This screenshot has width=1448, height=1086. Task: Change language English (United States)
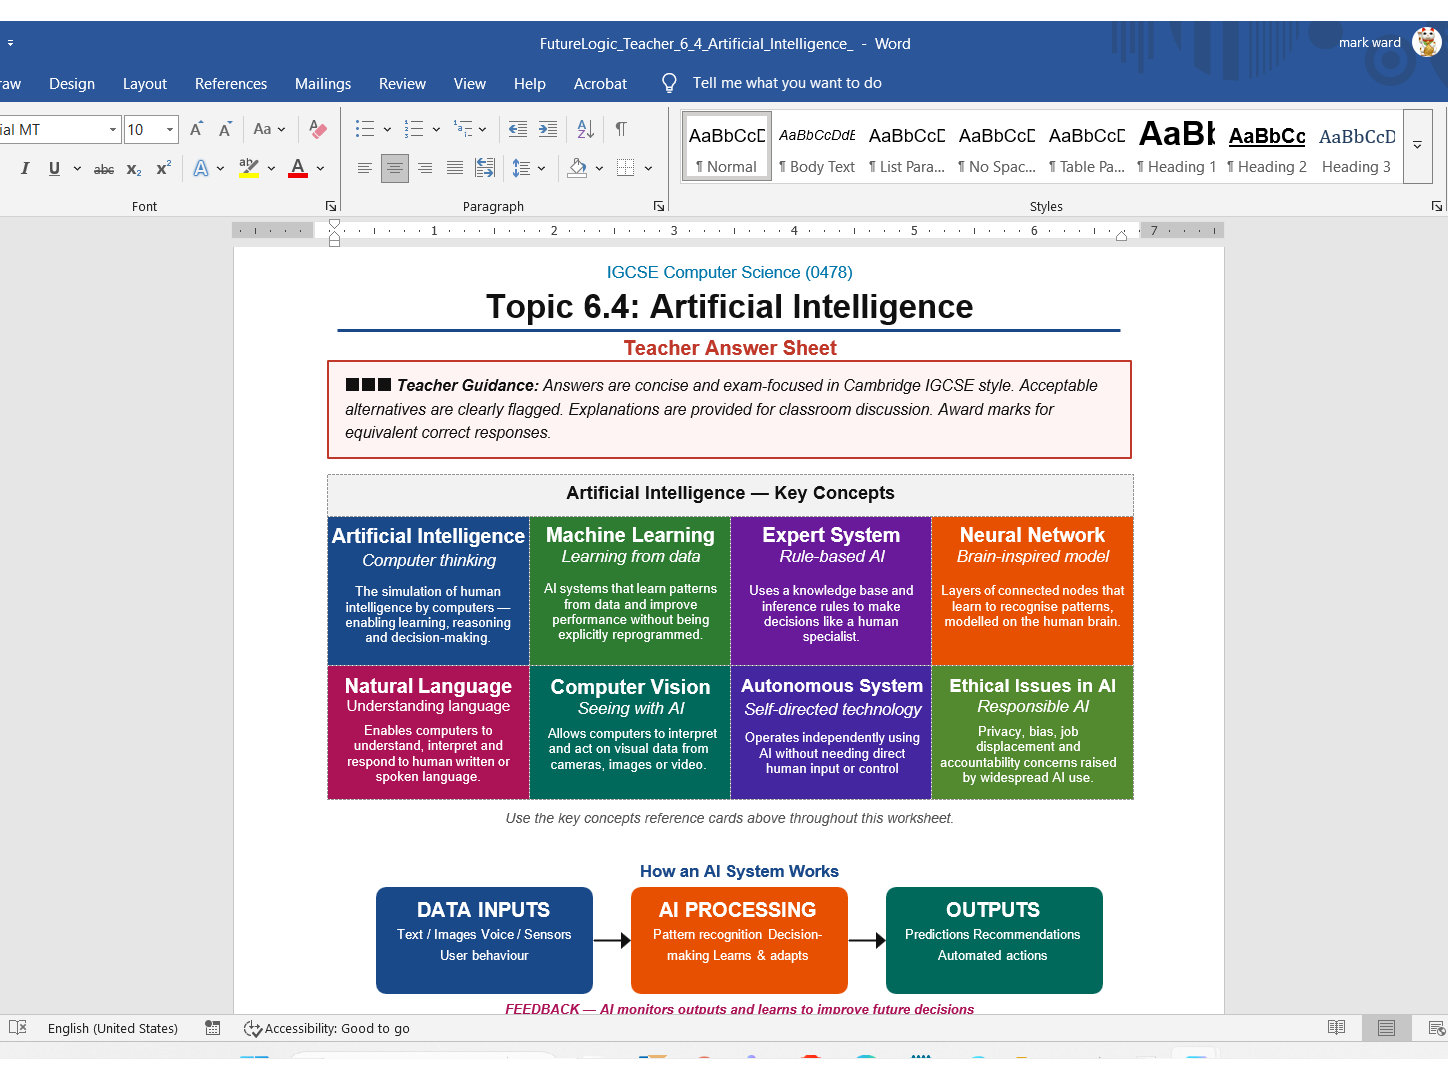(113, 1028)
